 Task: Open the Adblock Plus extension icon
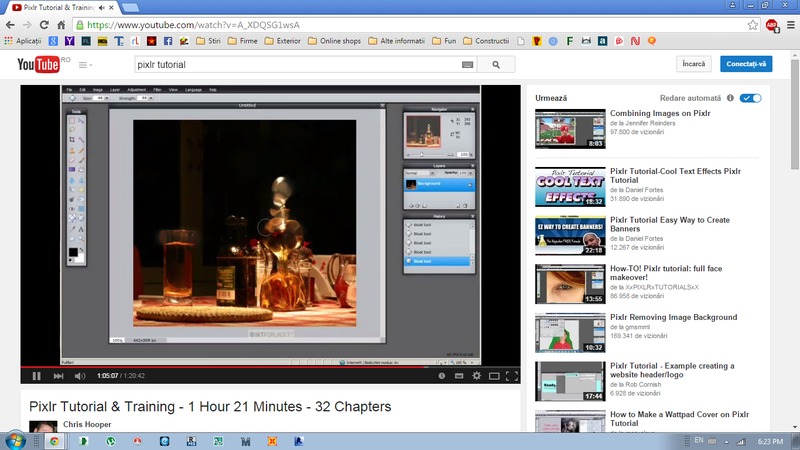772,25
